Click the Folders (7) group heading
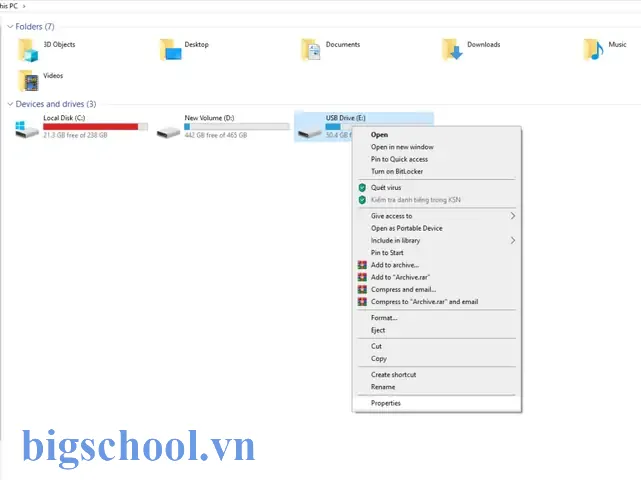Image resolution: width=641 pixels, height=480 pixels. pyautogui.click(x=35, y=27)
